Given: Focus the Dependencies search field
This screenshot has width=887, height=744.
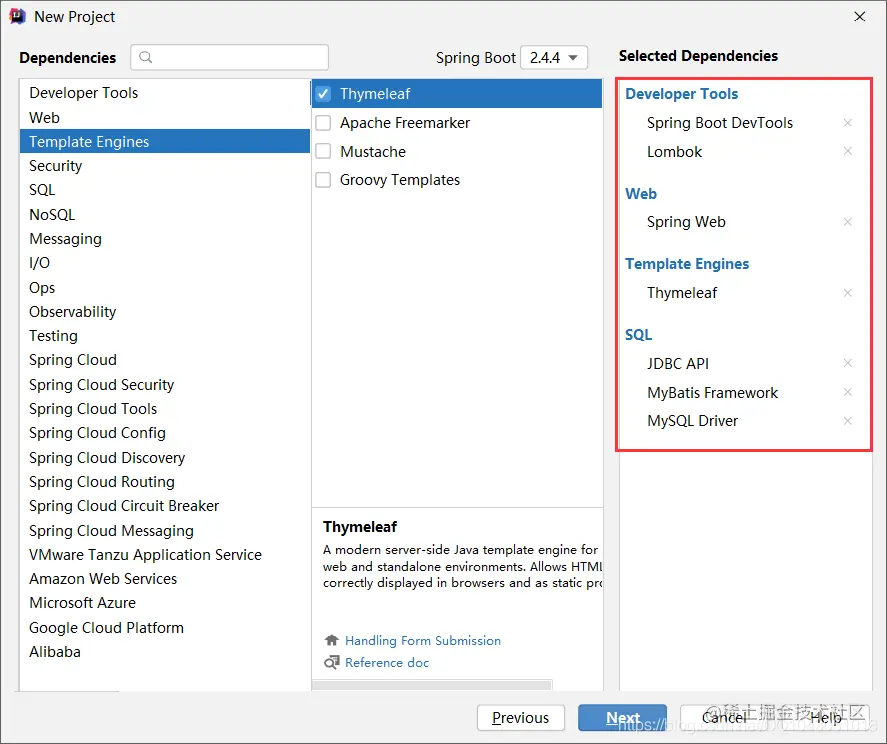Looking at the screenshot, I should pyautogui.click(x=229, y=57).
